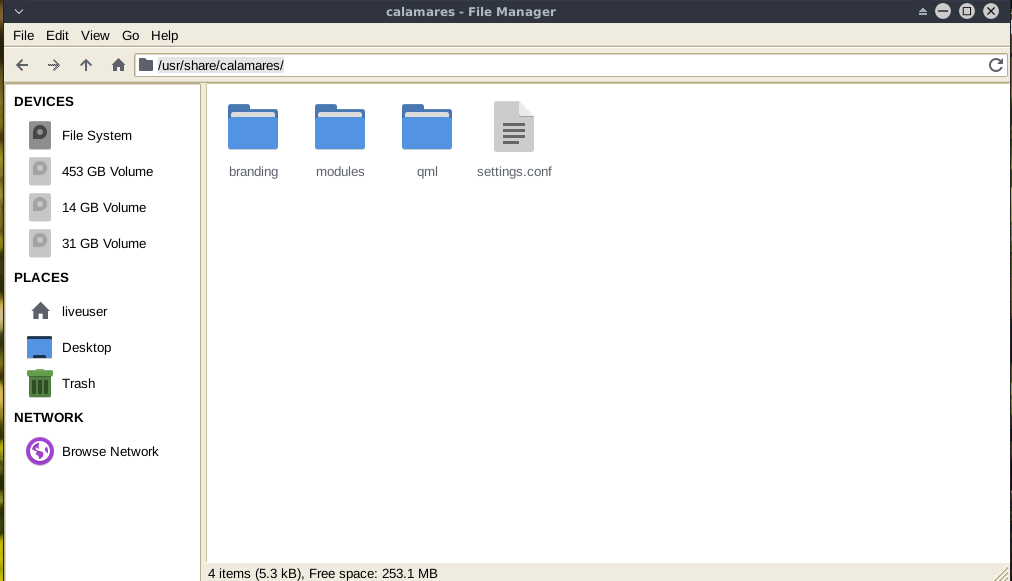Open the Edit menu
Viewport: 1012px width, 581px height.
tap(57, 36)
